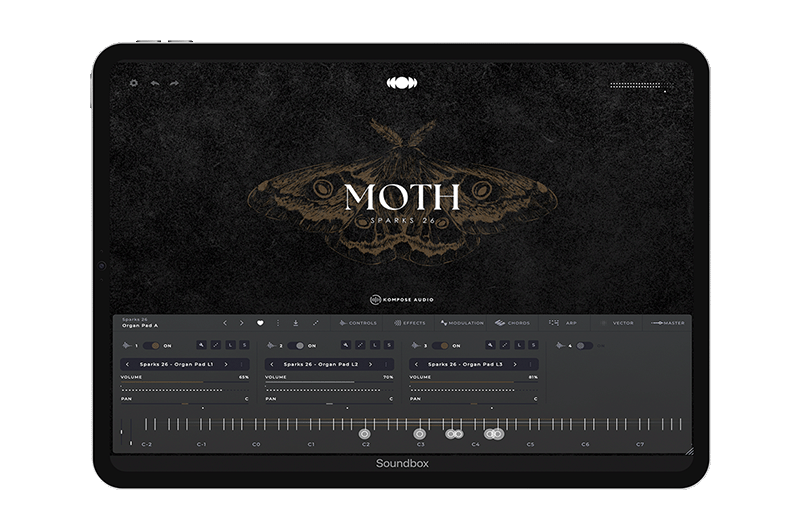Click layer 1 expand arrows icon
Screen dimensions: 800x530
[216, 345]
